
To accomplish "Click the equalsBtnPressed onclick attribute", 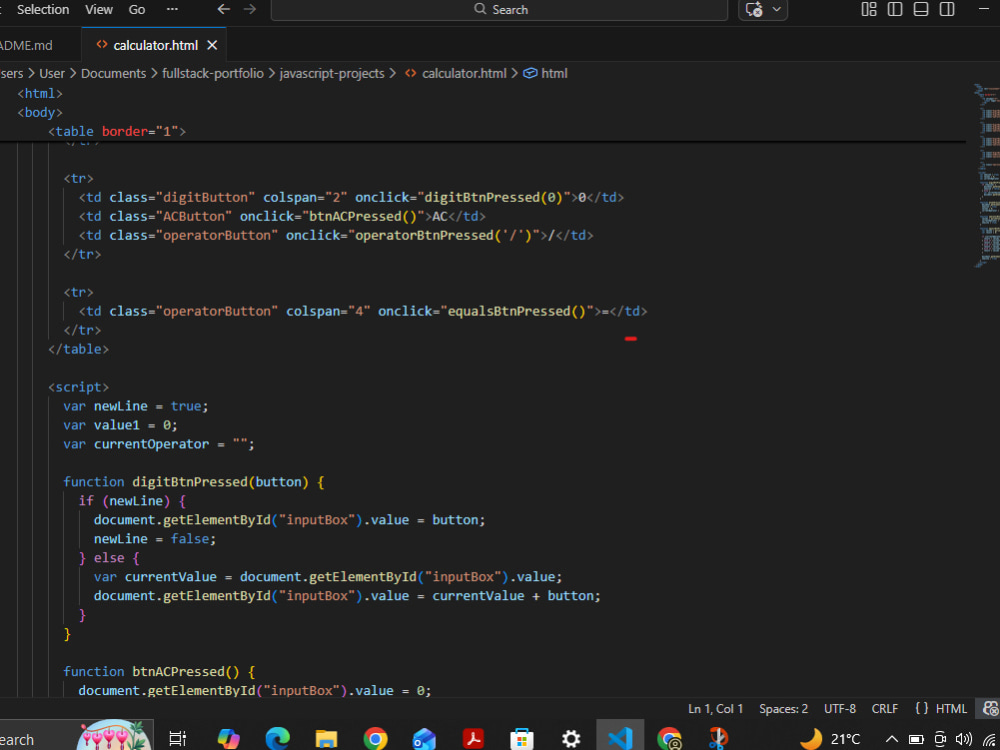I will pos(489,311).
